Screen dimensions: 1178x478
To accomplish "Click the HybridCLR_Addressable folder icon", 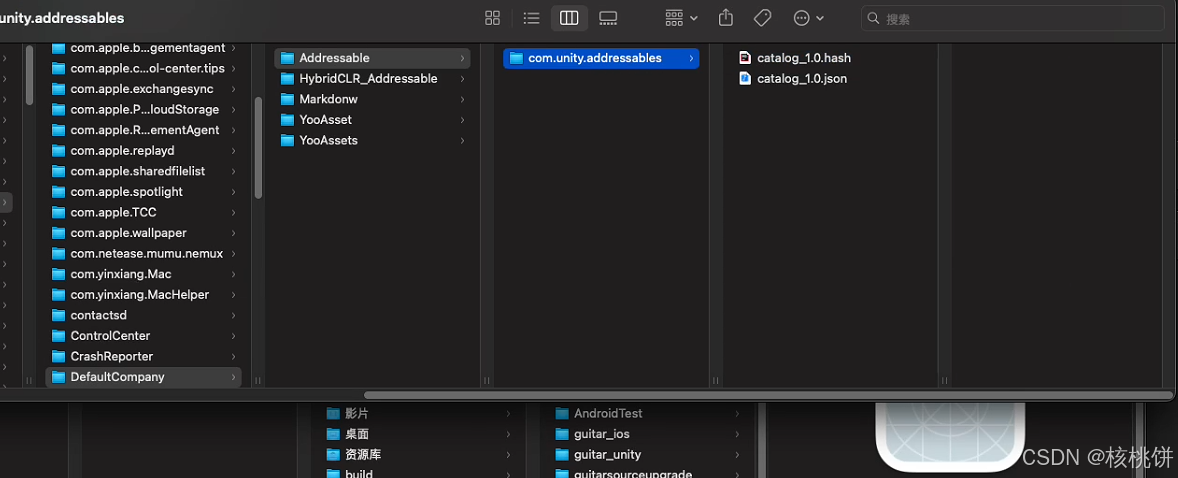I will coord(287,78).
